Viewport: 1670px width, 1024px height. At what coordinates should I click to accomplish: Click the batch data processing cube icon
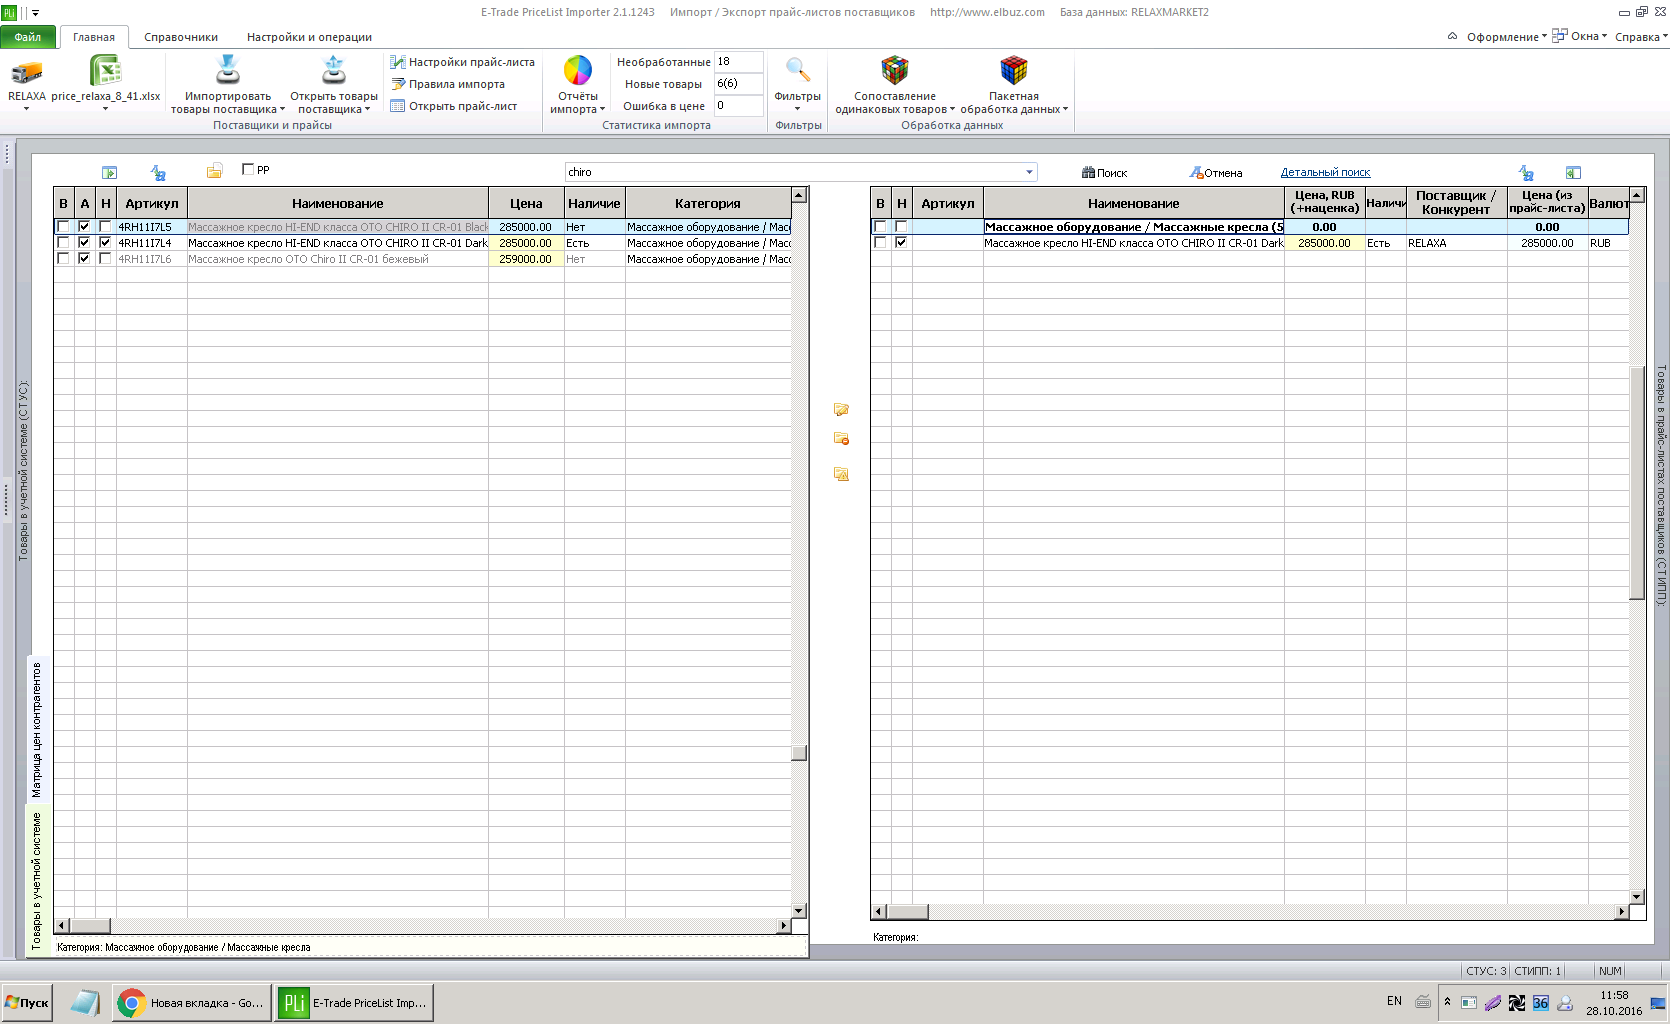[1014, 70]
